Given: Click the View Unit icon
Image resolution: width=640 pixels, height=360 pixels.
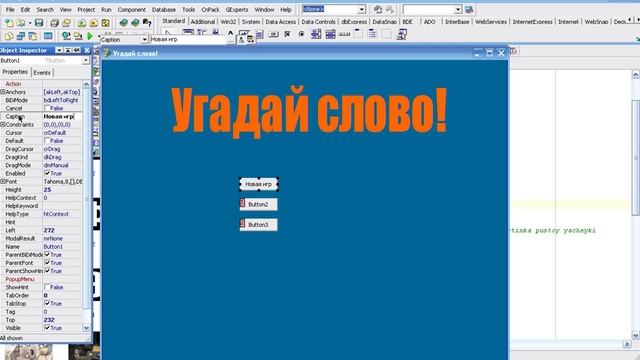Looking at the screenshot, I should pyautogui.click(x=9, y=36).
